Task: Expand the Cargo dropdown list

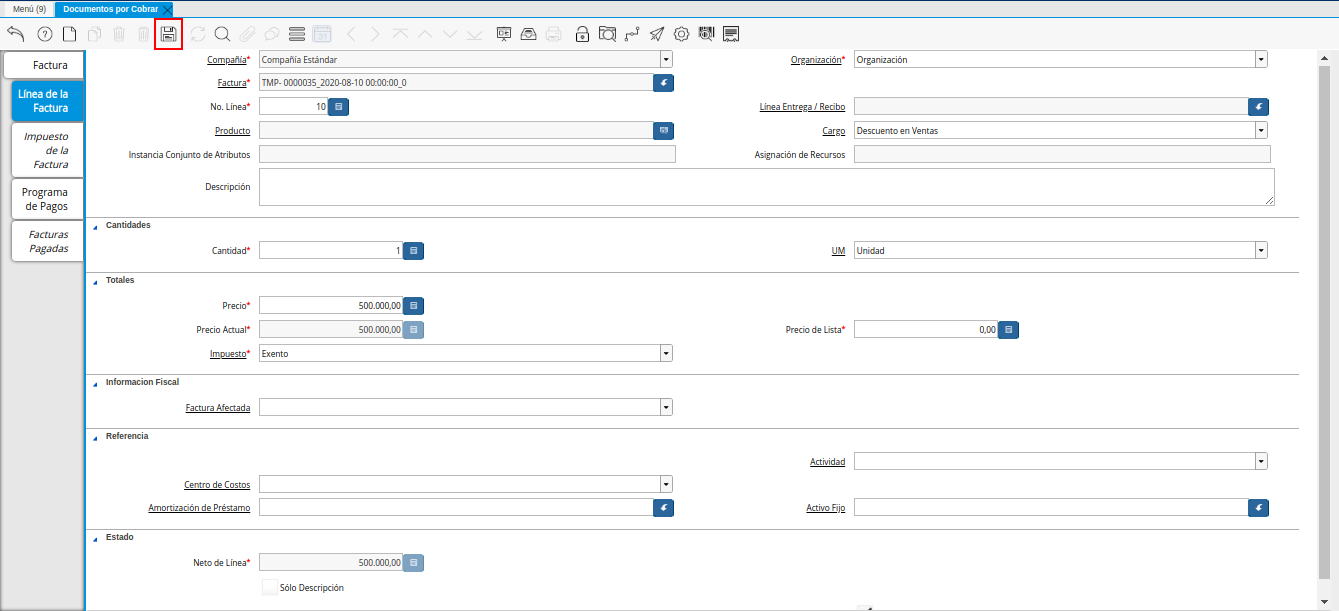Action: [x=1261, y=131]
